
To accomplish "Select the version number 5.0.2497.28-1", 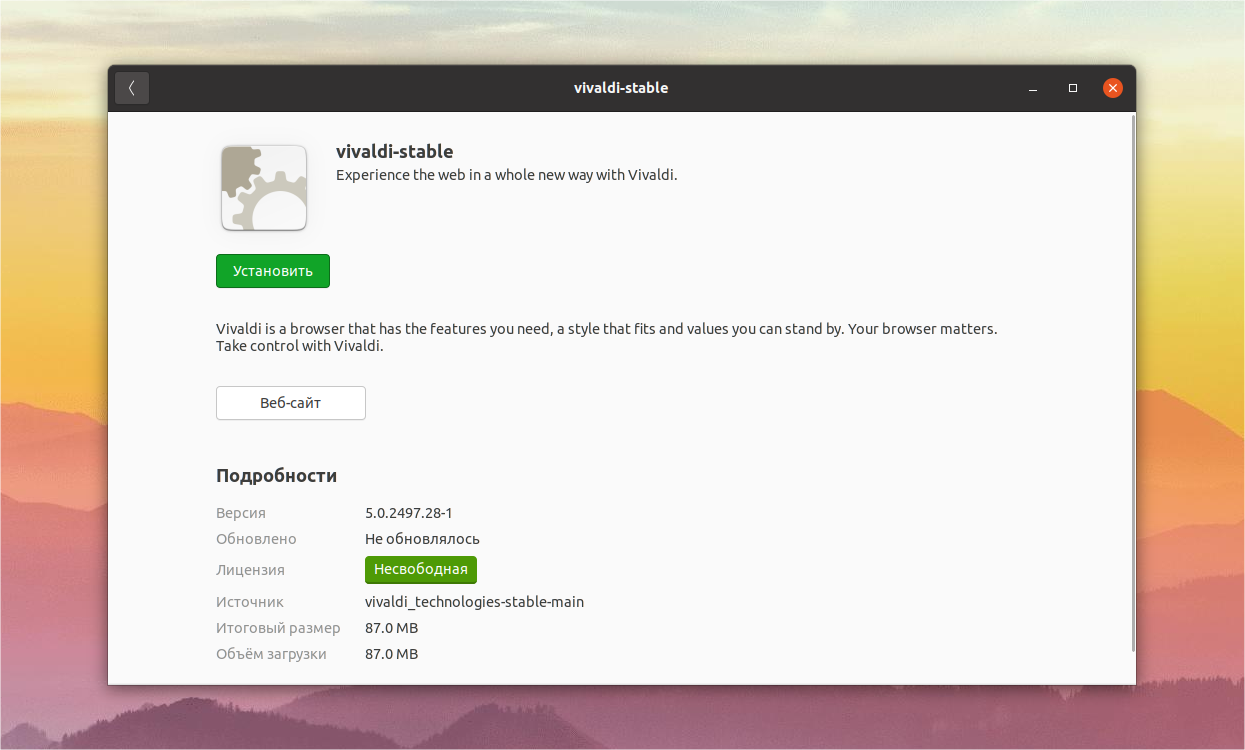I will pos(409,513).
